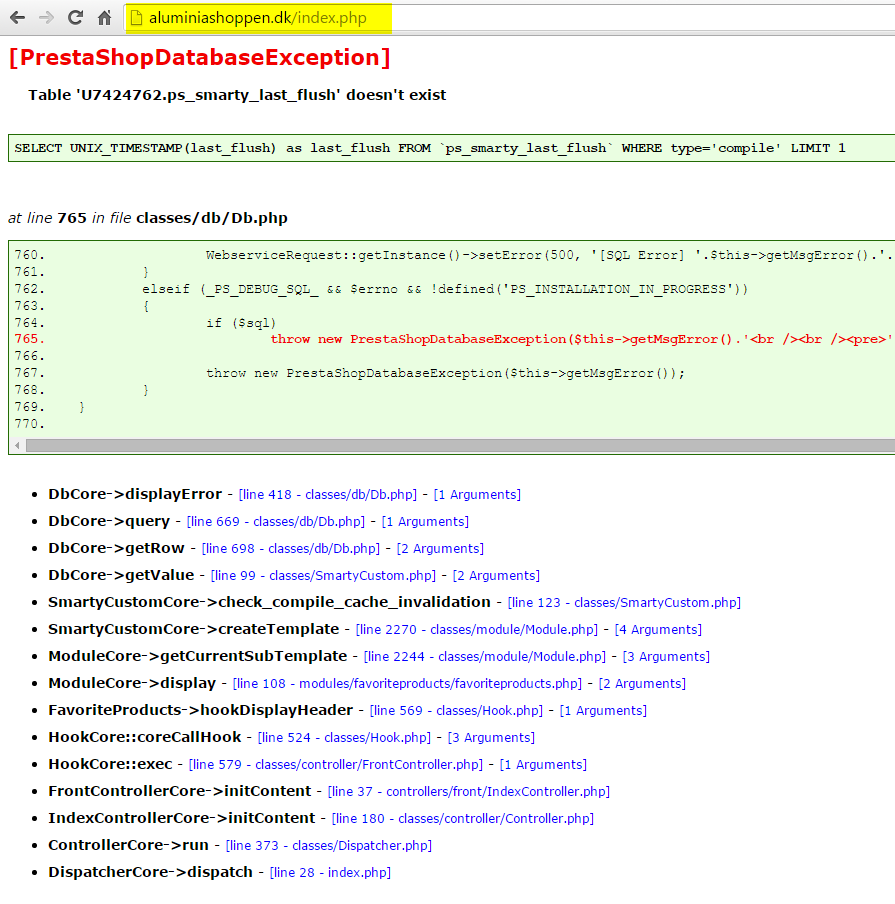This screenshot has width=895, height=904.
Task: Click the "Table 'U7424762.ps_smarty_last_flush' doesn't exist" message
Action: pos(237,95)
